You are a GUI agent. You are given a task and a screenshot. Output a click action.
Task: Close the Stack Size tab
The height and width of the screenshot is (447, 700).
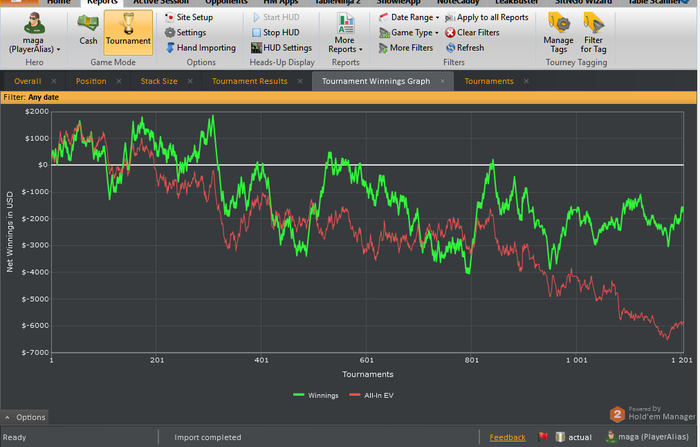point(190,81)
